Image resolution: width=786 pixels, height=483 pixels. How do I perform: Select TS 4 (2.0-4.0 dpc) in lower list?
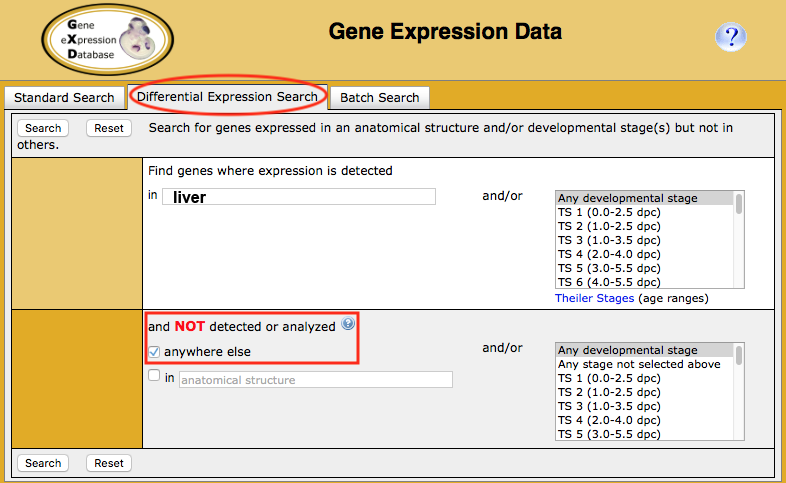coord(644,420)
